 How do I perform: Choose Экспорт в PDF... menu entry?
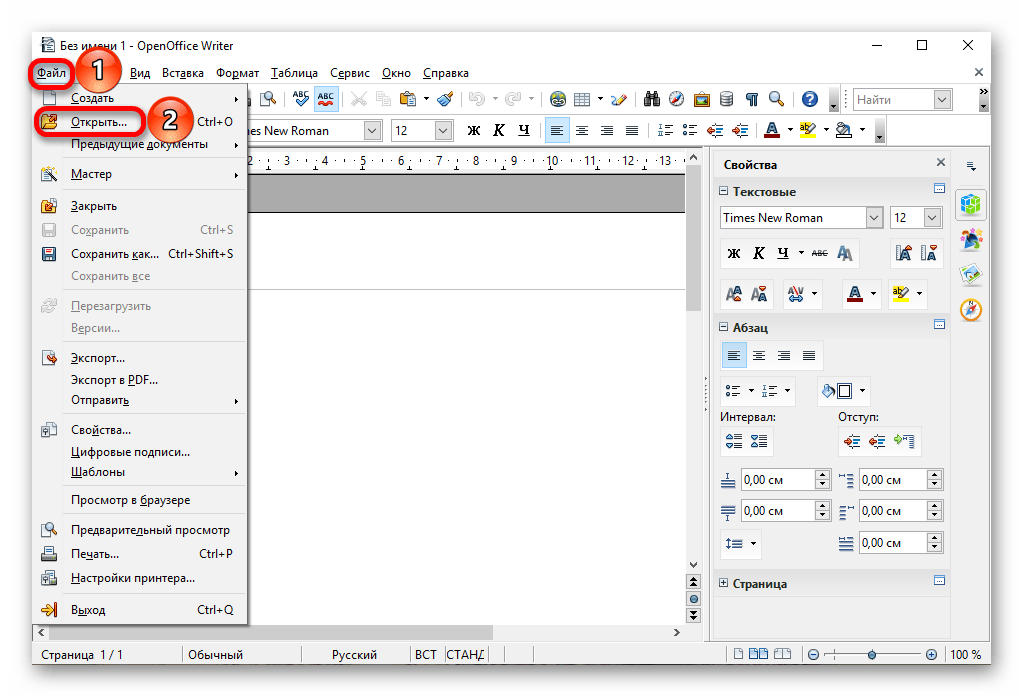pos(114,380)
